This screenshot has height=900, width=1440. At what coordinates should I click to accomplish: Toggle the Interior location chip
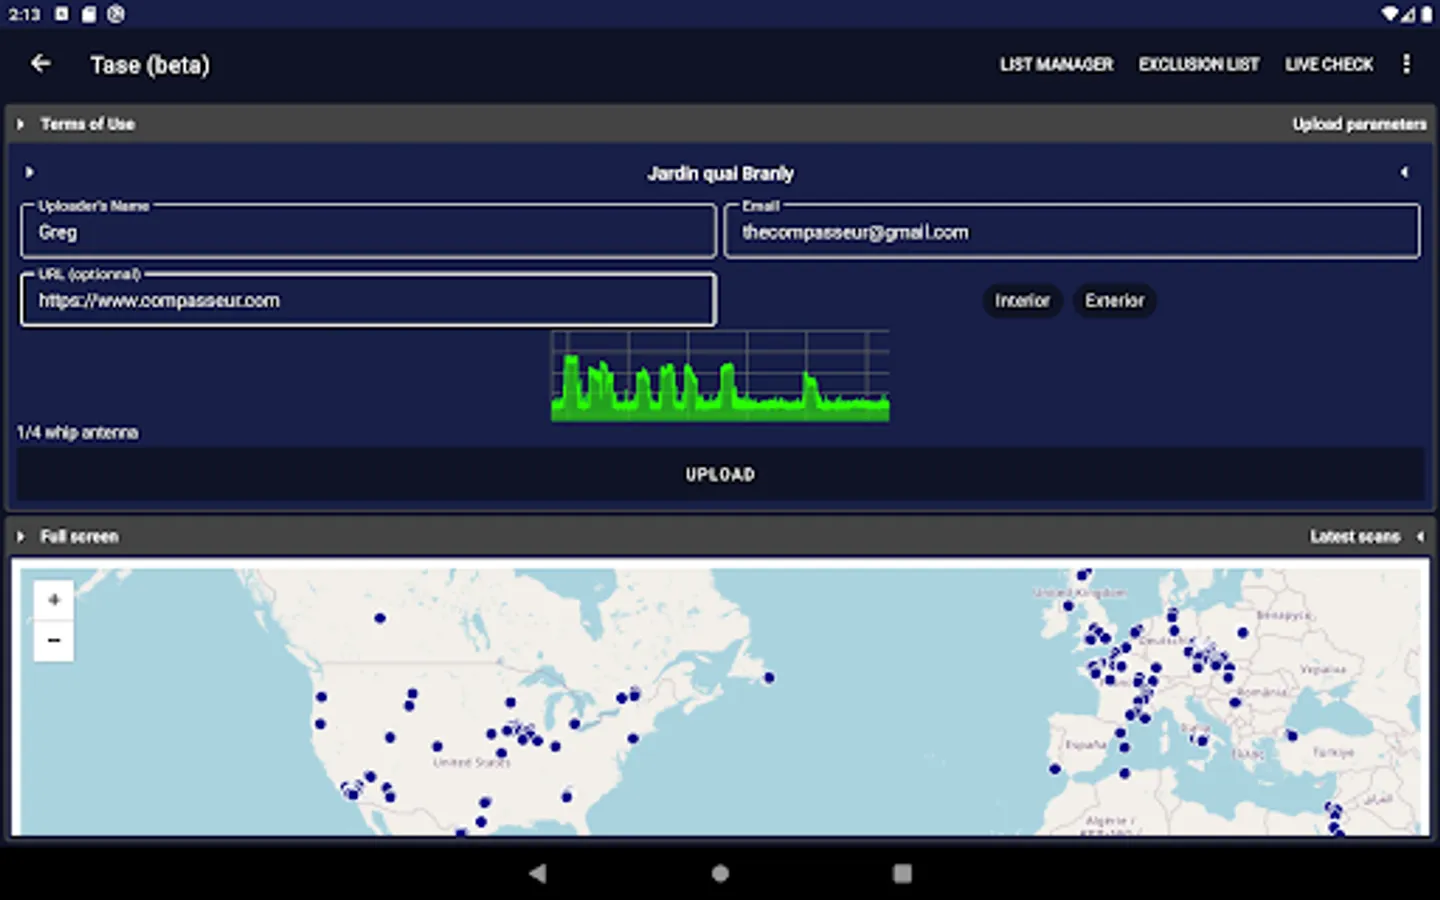pos(1022,301)
